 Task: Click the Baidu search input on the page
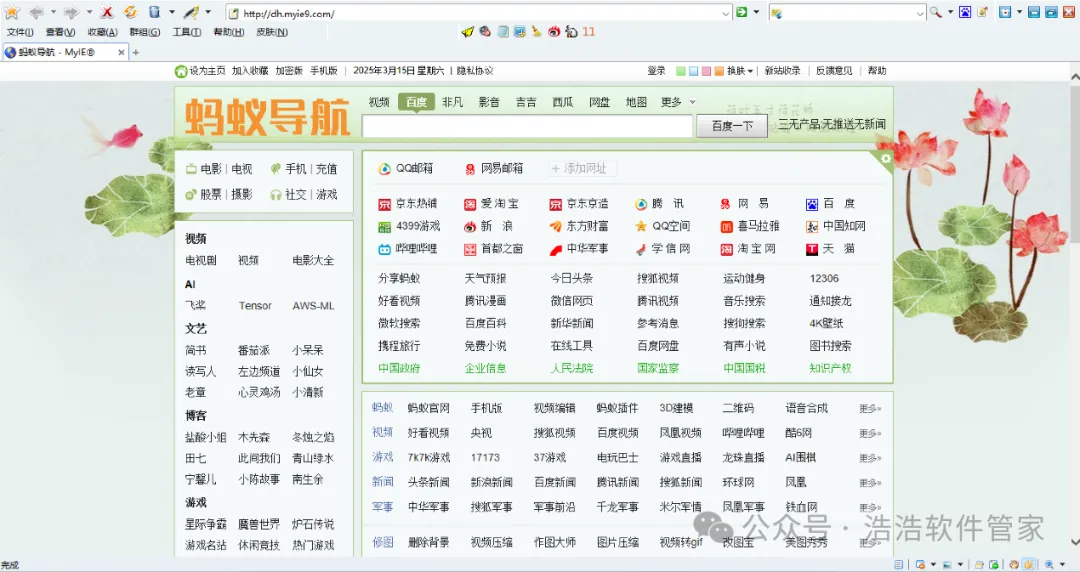point(527,126)
